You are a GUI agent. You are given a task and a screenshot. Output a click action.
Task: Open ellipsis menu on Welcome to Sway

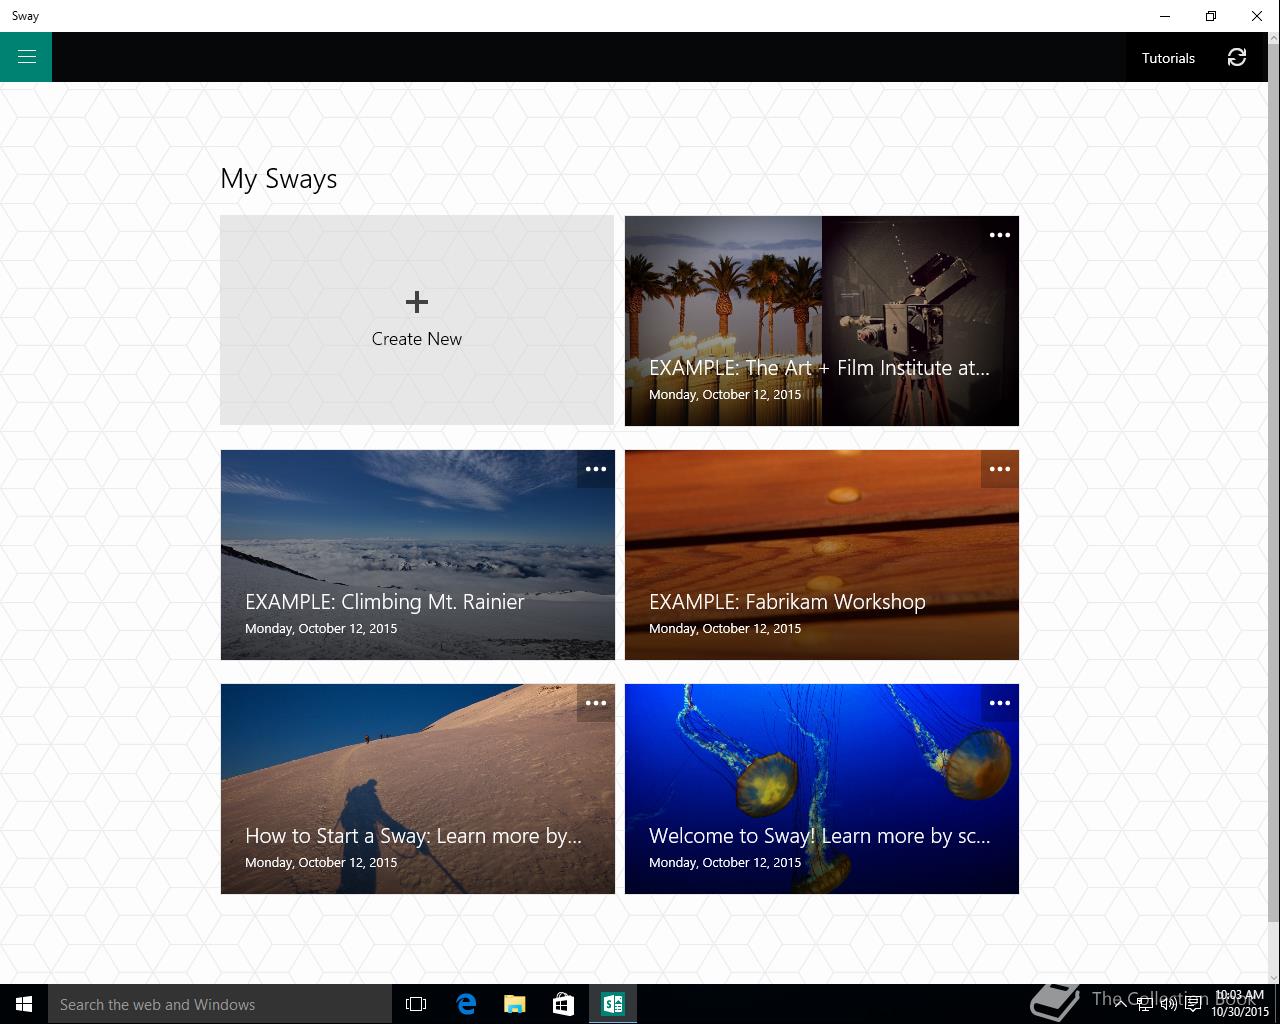tap(1000, 703)
